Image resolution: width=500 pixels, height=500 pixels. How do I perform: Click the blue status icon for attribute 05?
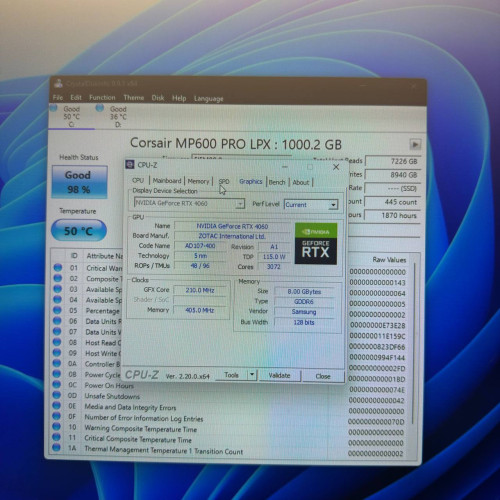[x=57, y=310]
